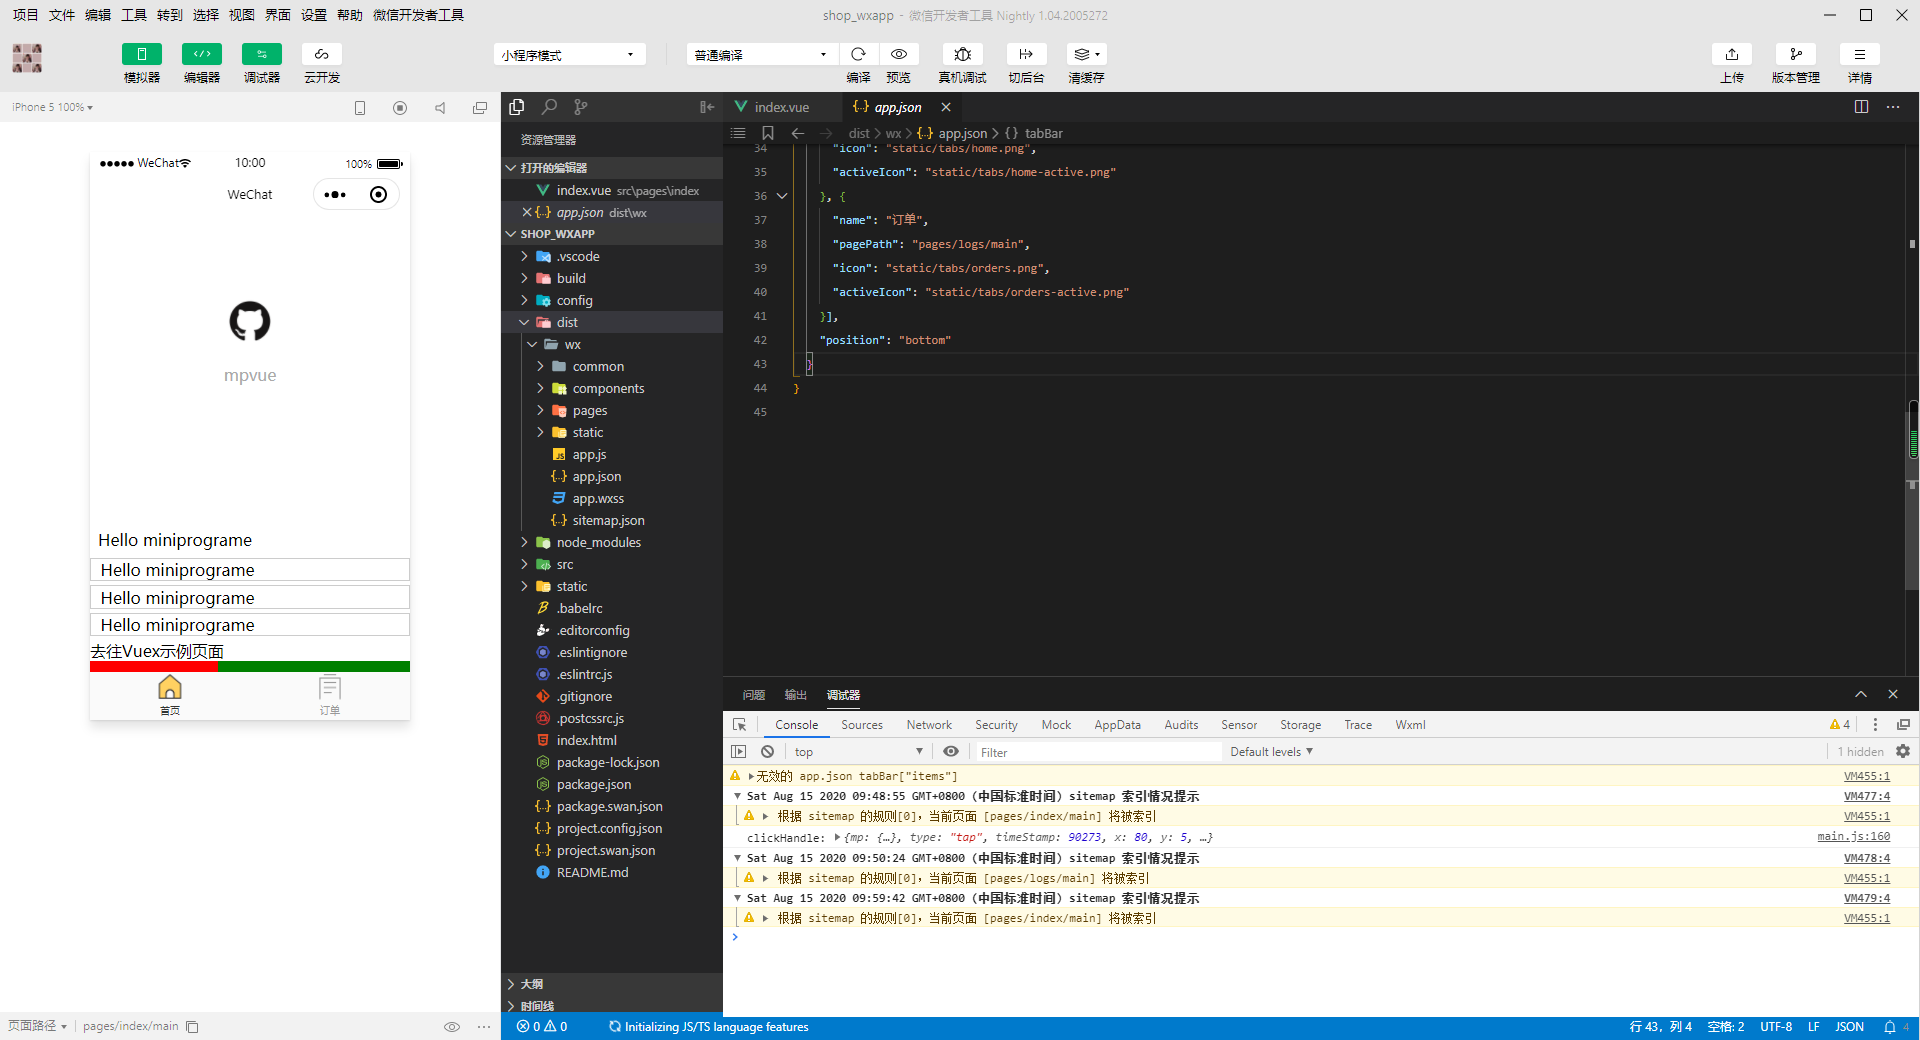Fold code block at line 36
1920x1040 pixels.
click(x=782, y=196)
